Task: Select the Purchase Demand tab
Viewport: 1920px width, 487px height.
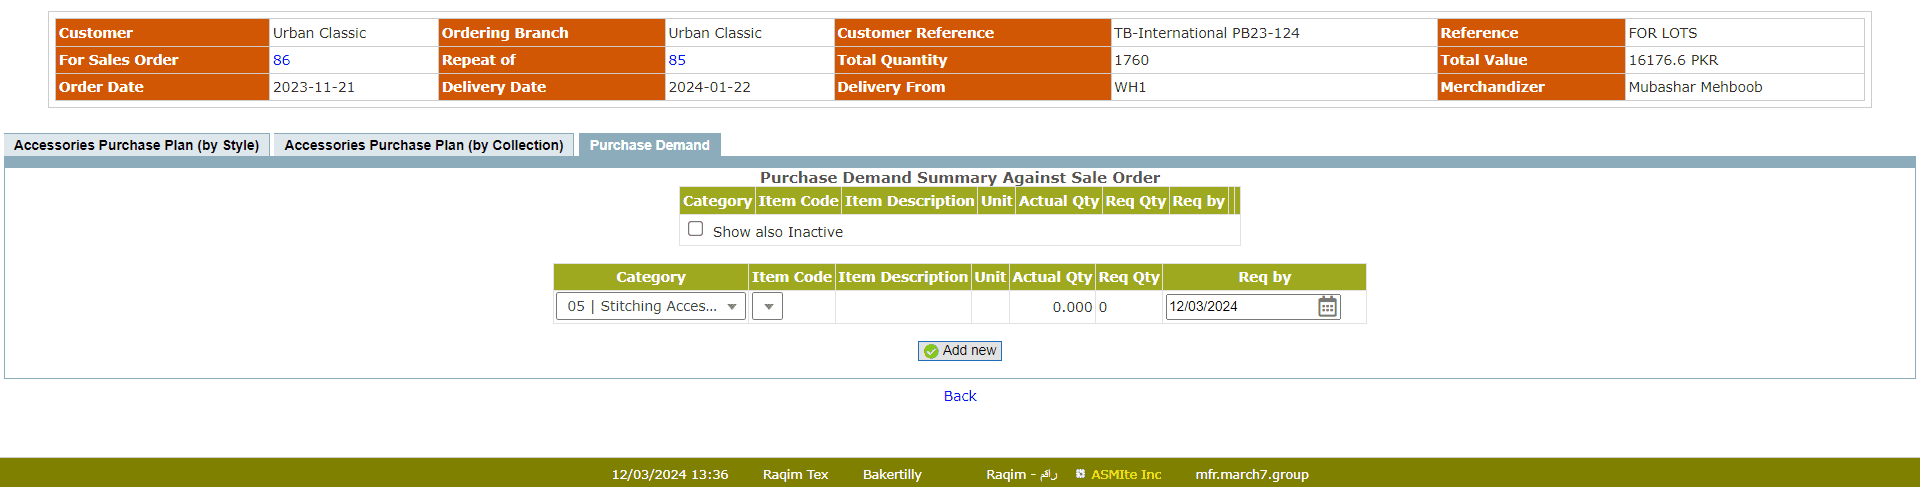Action: pos(649,145)
